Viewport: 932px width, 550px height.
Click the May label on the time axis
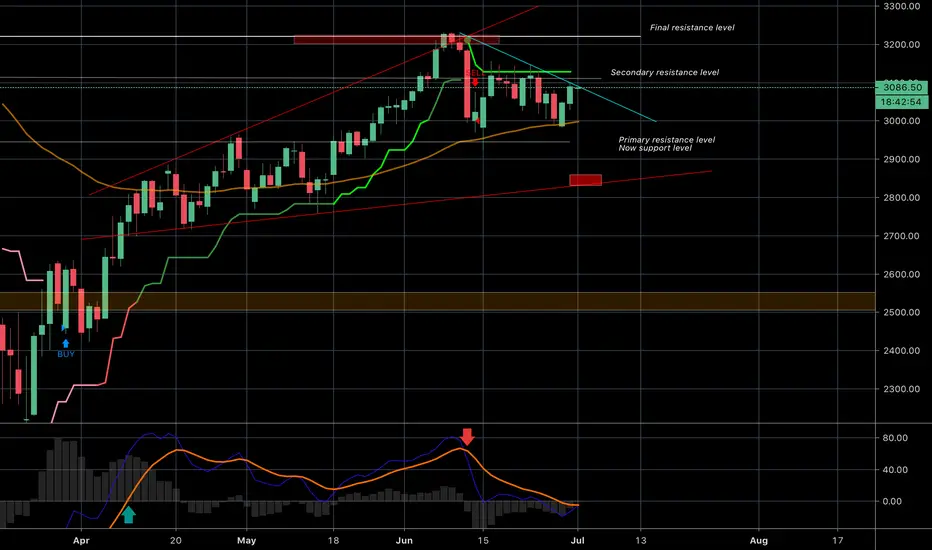tap(246, 540)
